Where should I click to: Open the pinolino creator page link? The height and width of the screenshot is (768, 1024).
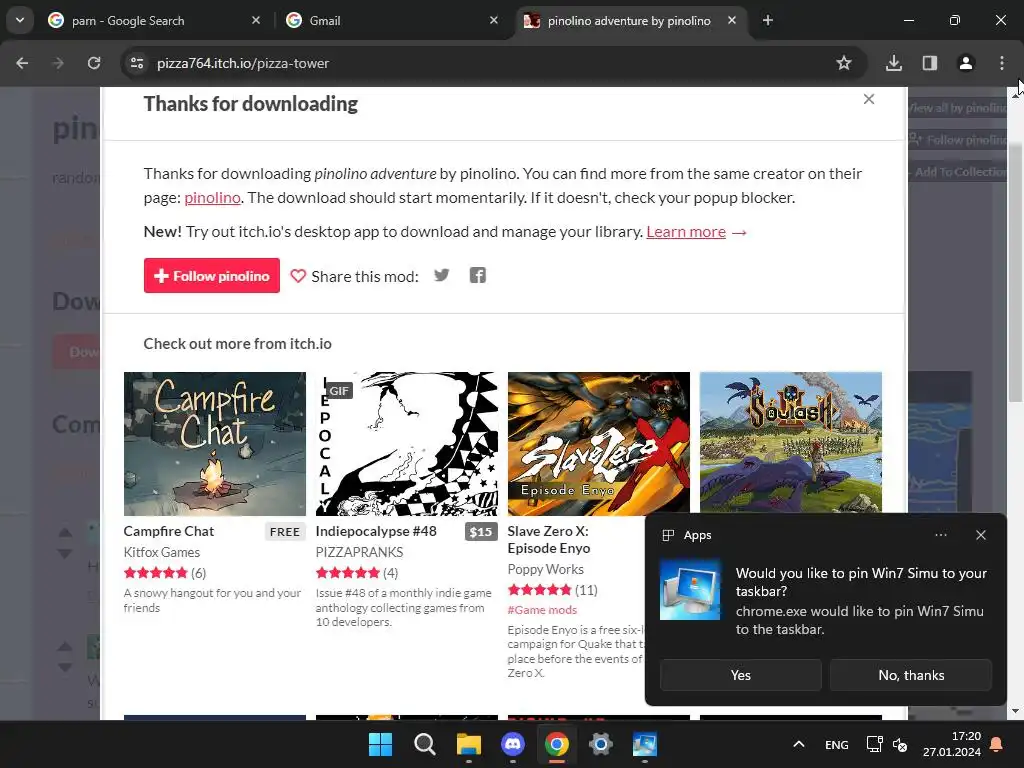[x=212, y=197]
